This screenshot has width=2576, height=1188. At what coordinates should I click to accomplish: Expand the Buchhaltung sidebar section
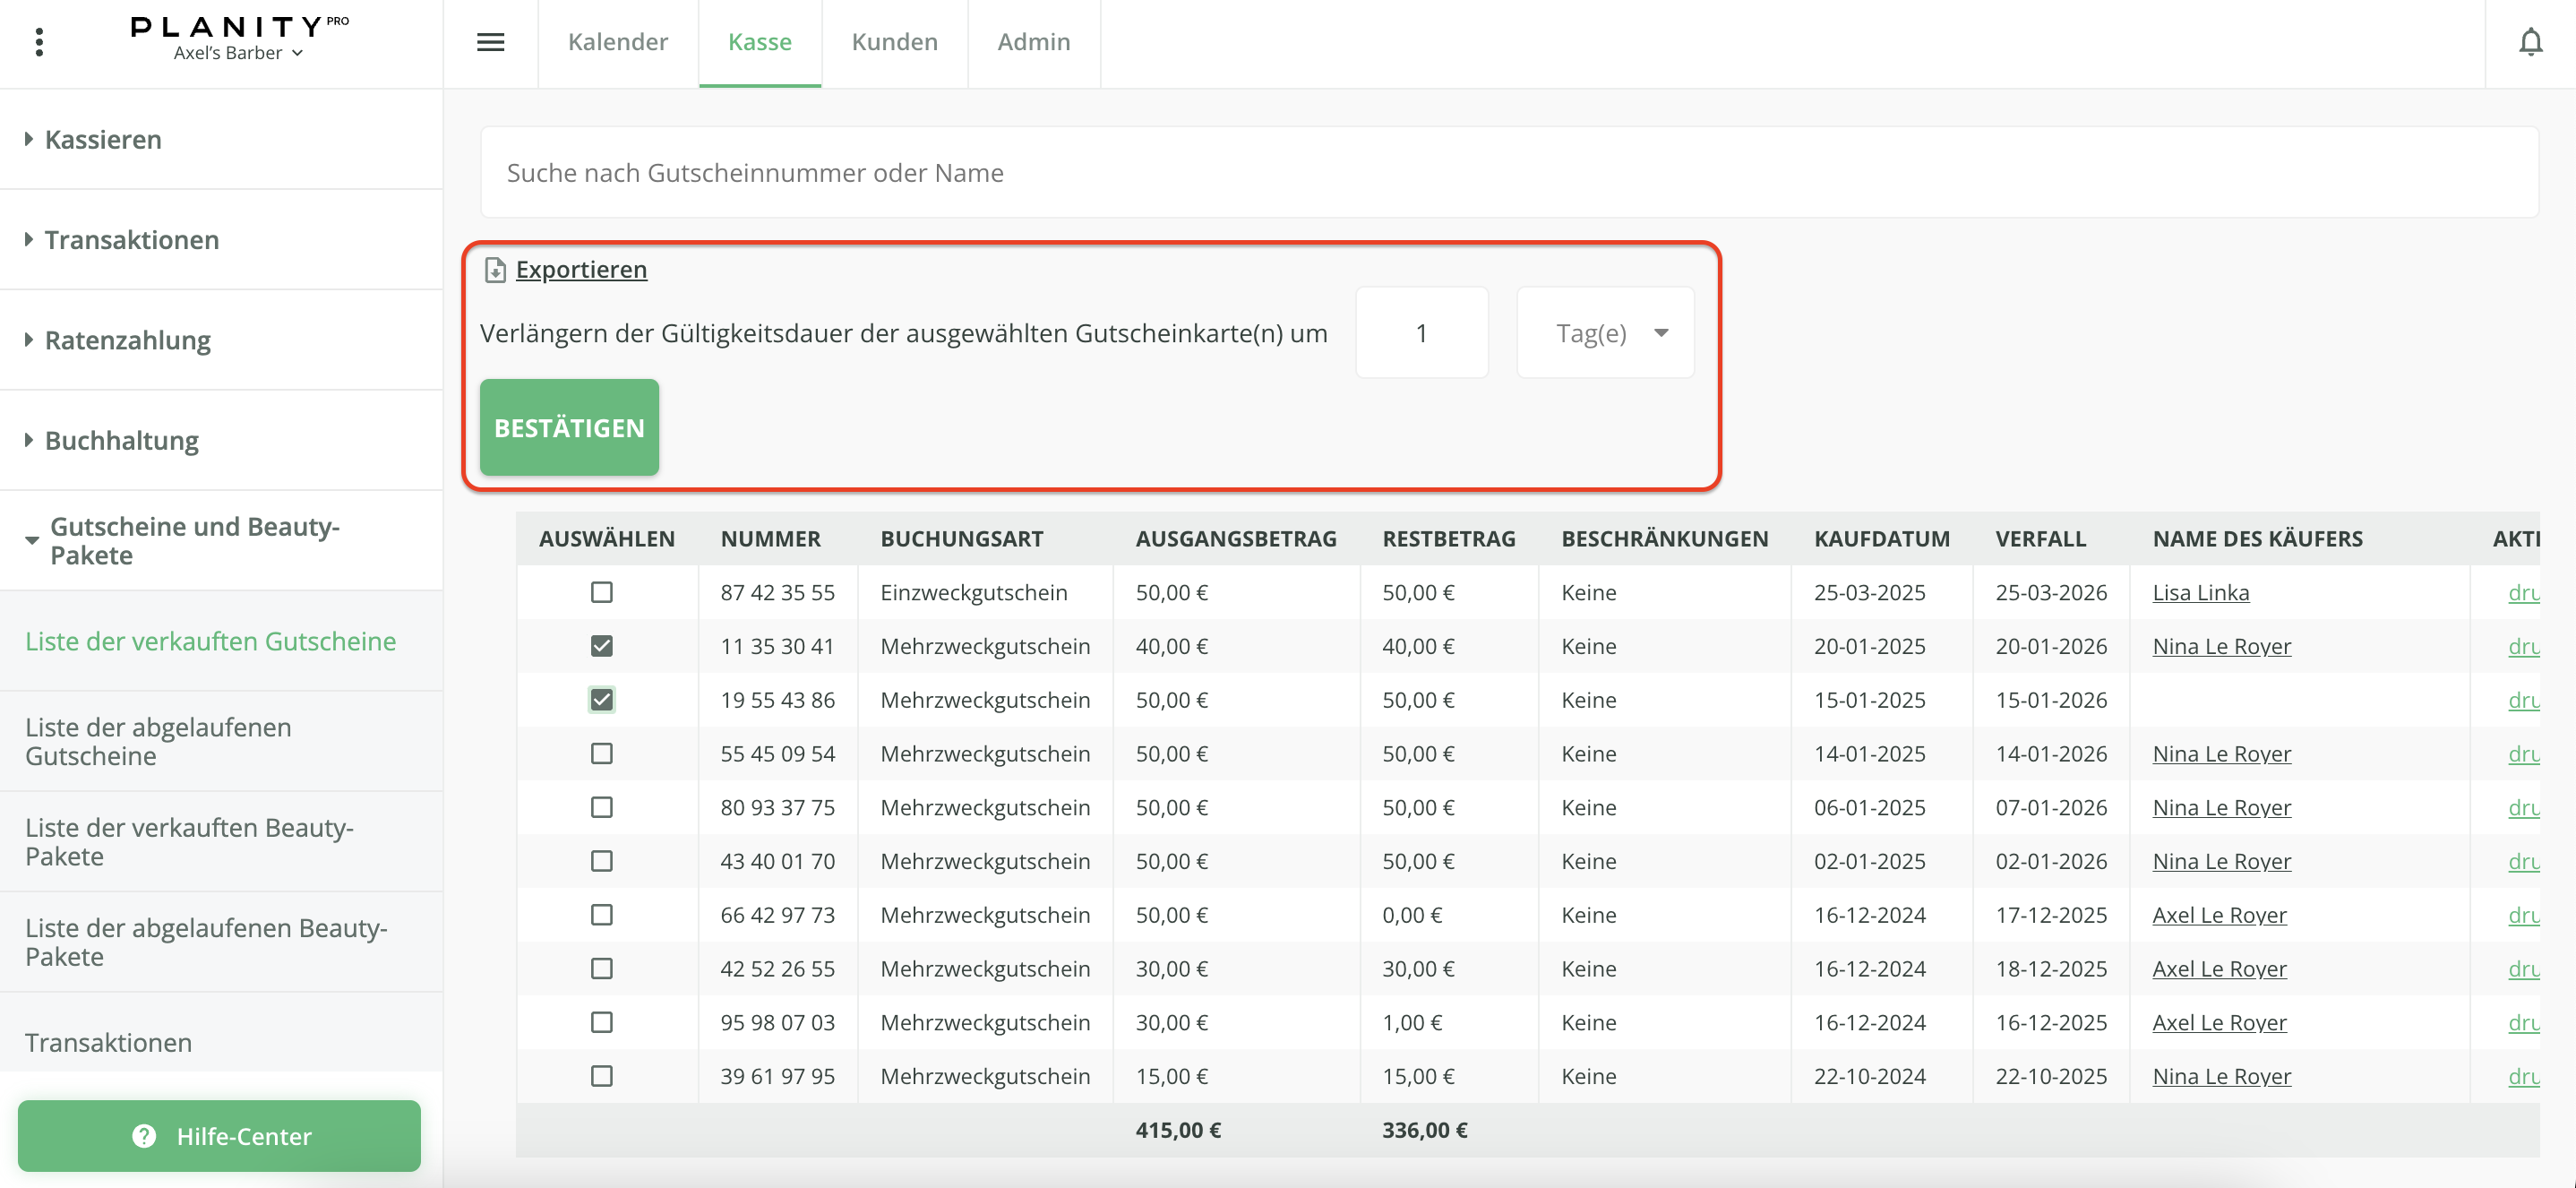pos(121,440)
